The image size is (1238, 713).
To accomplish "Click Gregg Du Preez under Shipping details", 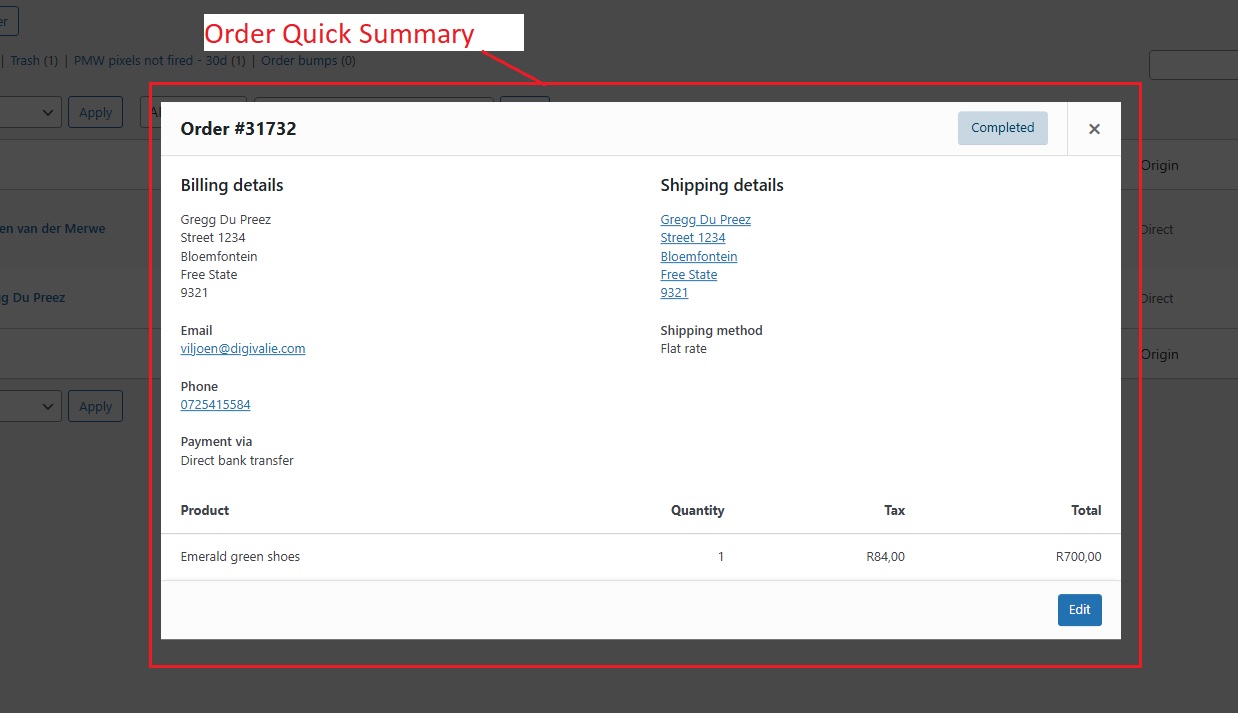I will coord(705,220).
